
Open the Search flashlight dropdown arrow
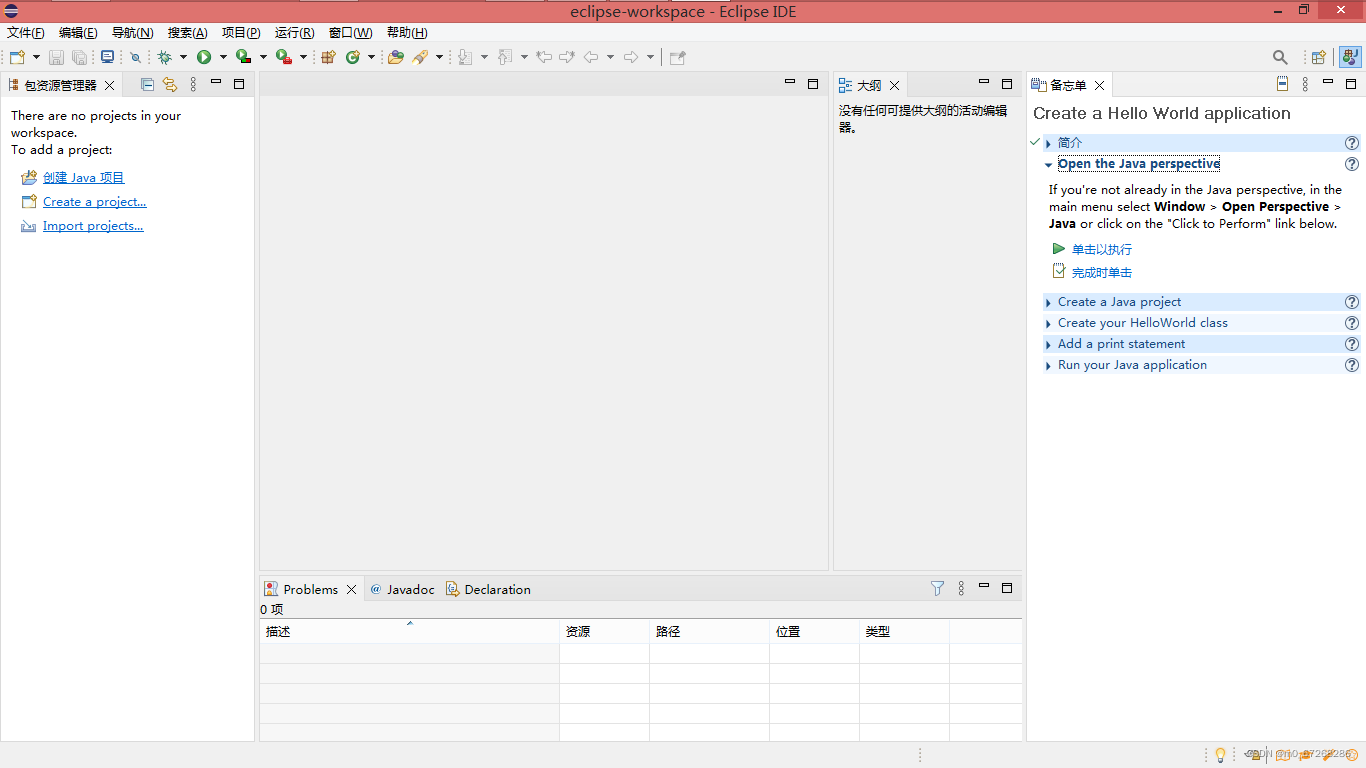click(439, 57)
